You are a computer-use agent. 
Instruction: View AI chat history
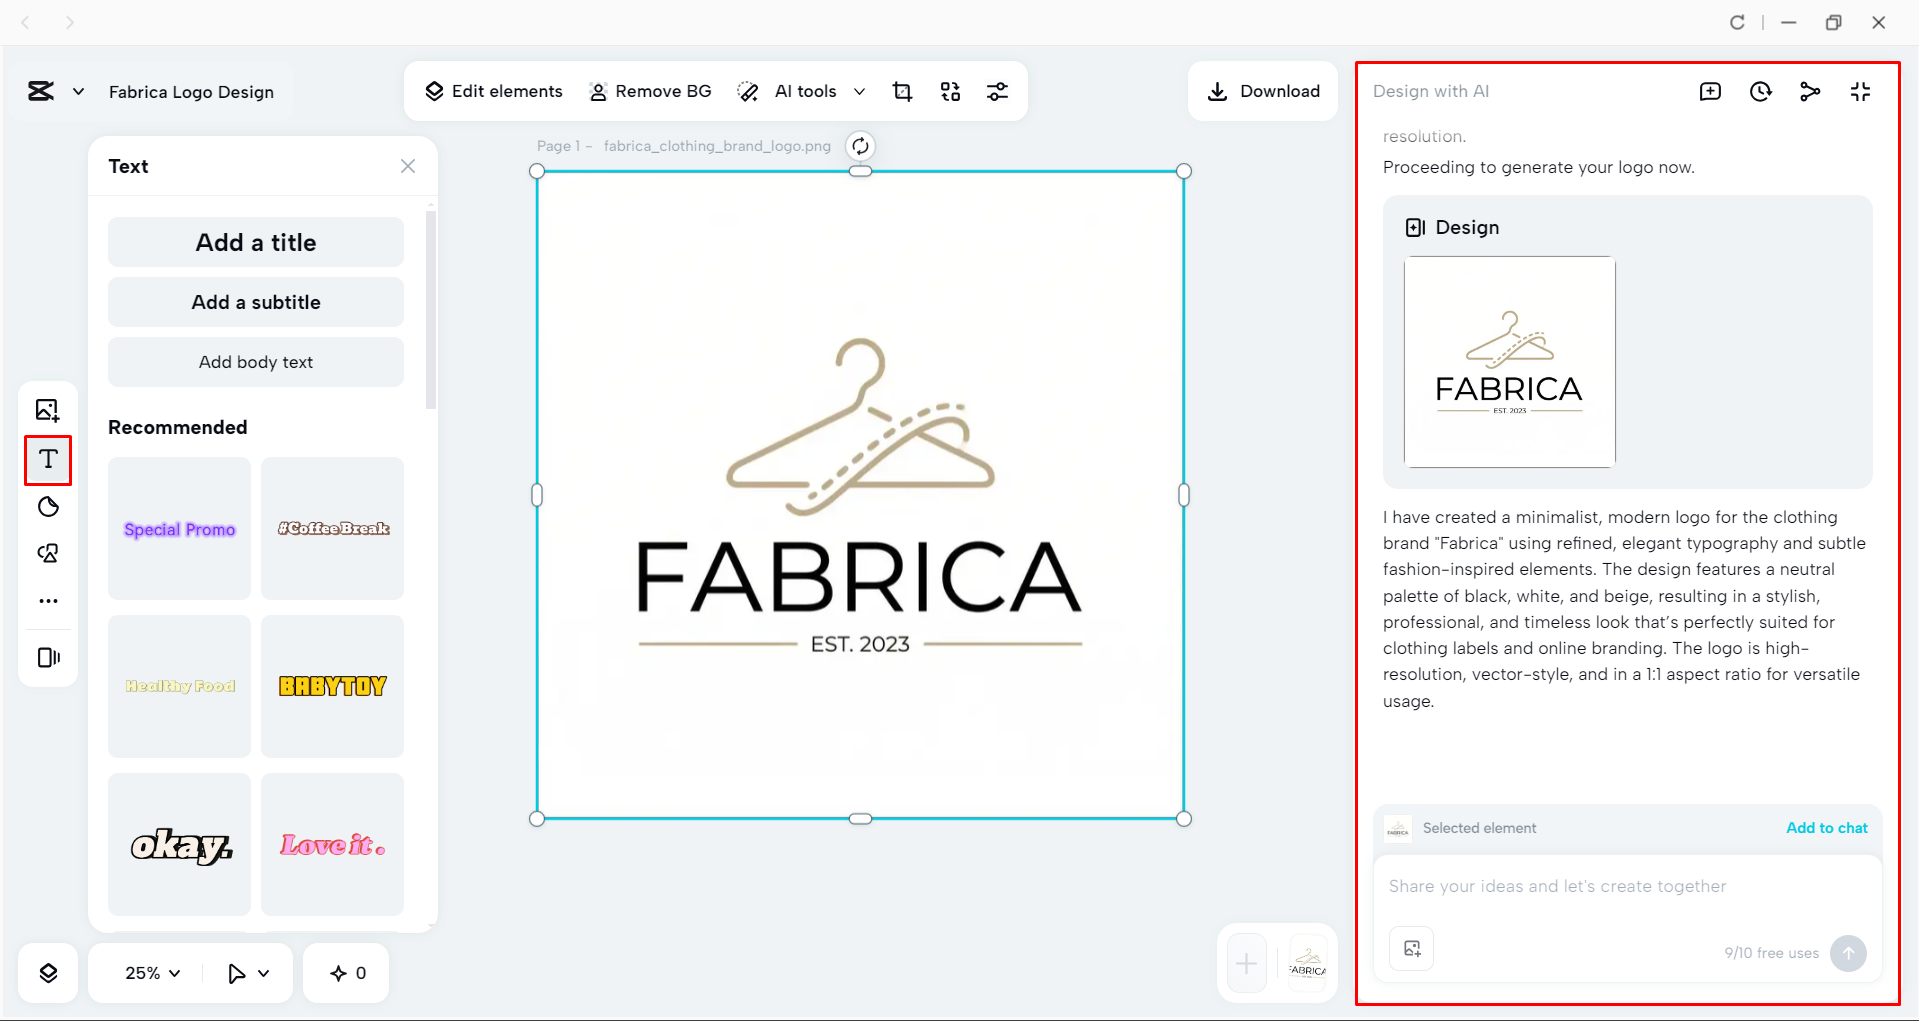(1761, 91)
